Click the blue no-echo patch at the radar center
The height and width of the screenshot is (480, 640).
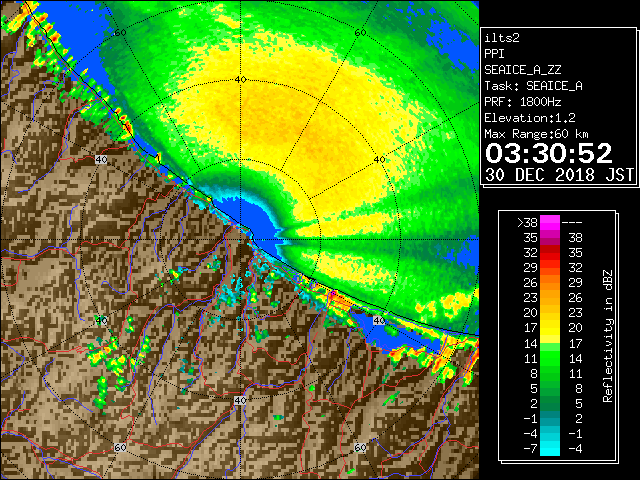pos(253,220)
